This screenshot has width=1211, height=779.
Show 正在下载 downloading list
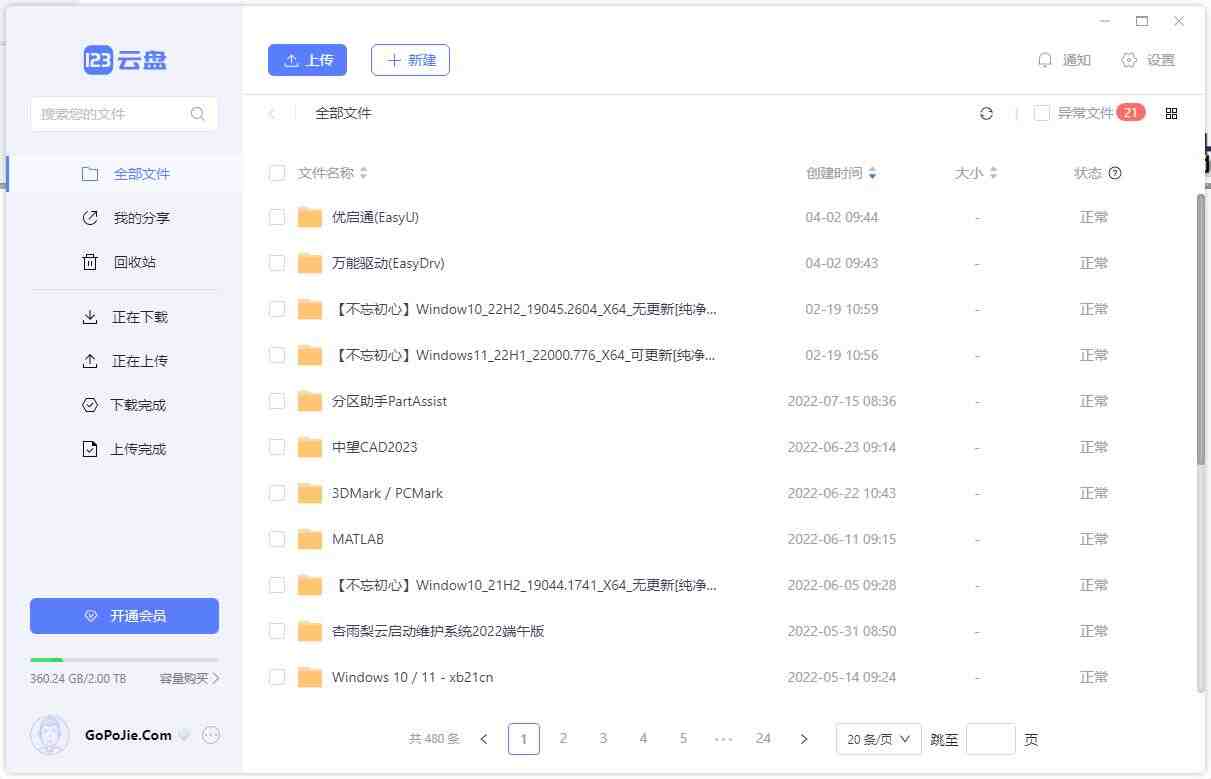pyautogui.click(x=125, y=317)
